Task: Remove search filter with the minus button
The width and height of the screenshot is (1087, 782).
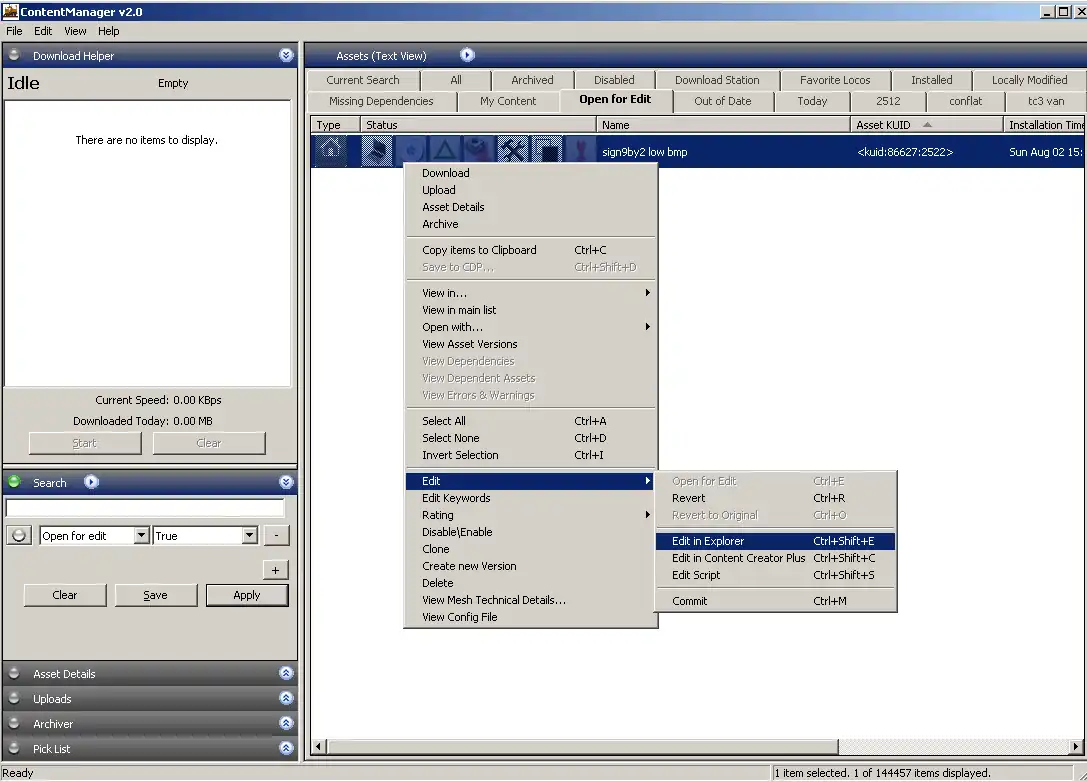Action: coord(276,536)
